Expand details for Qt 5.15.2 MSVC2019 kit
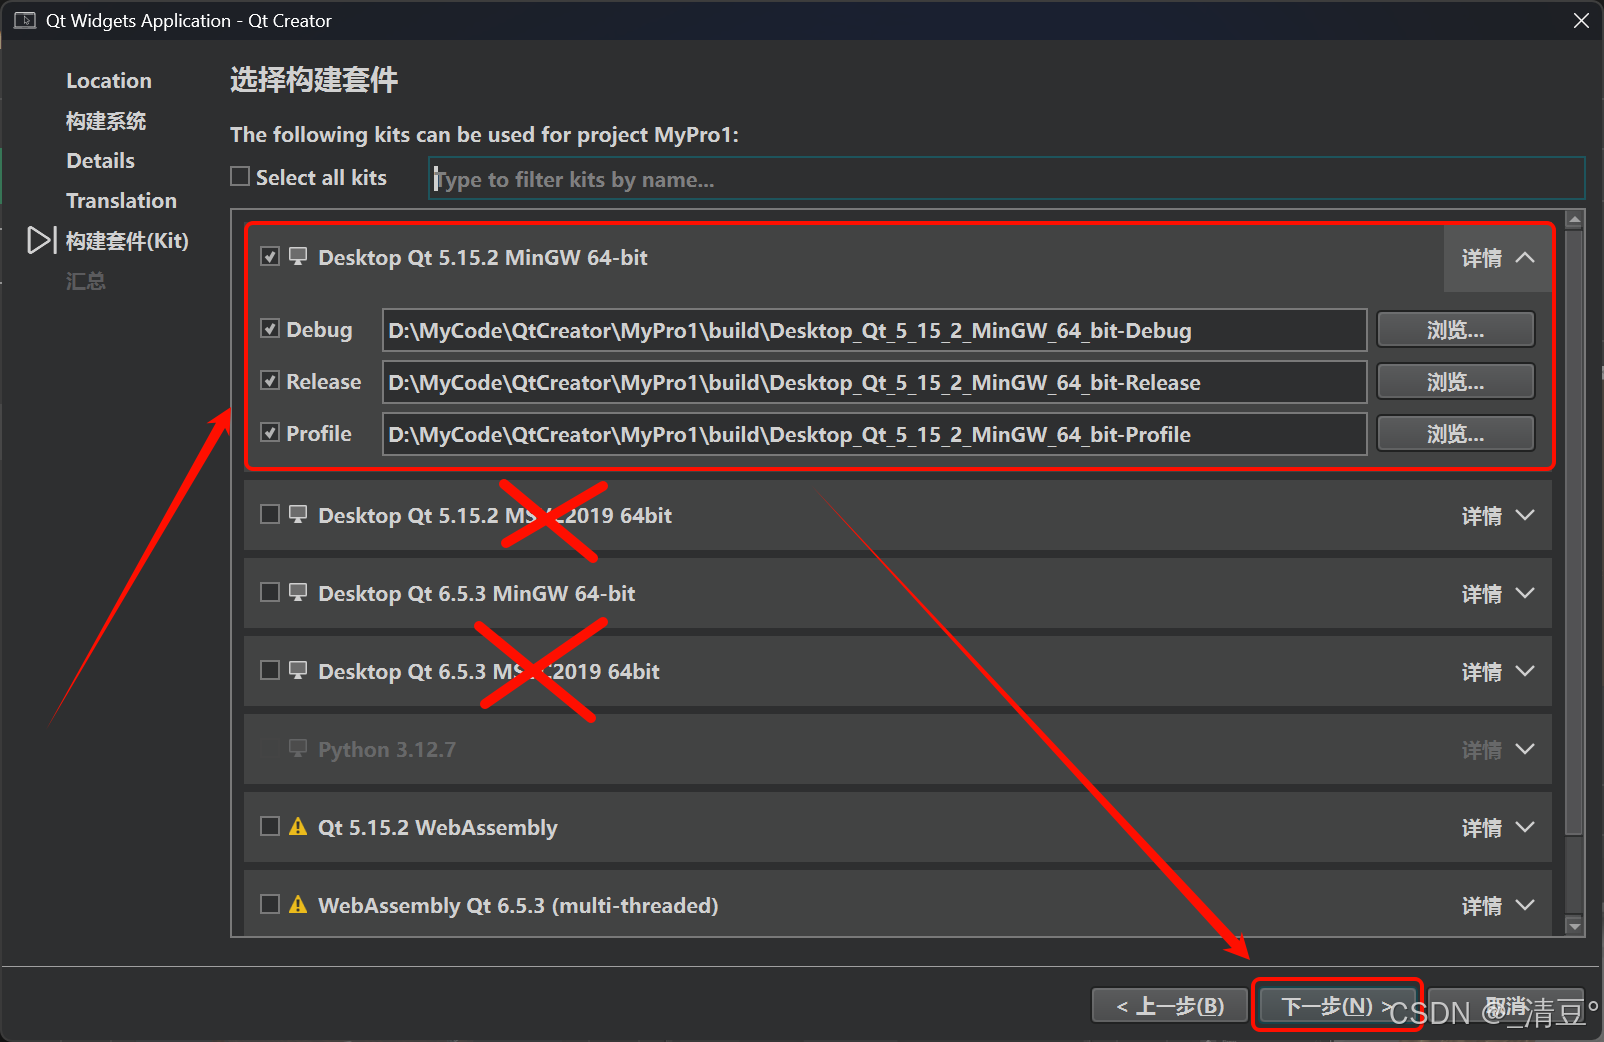Image resolution: width=1604 pixels, height=1042 pixels. (1497, 516)
